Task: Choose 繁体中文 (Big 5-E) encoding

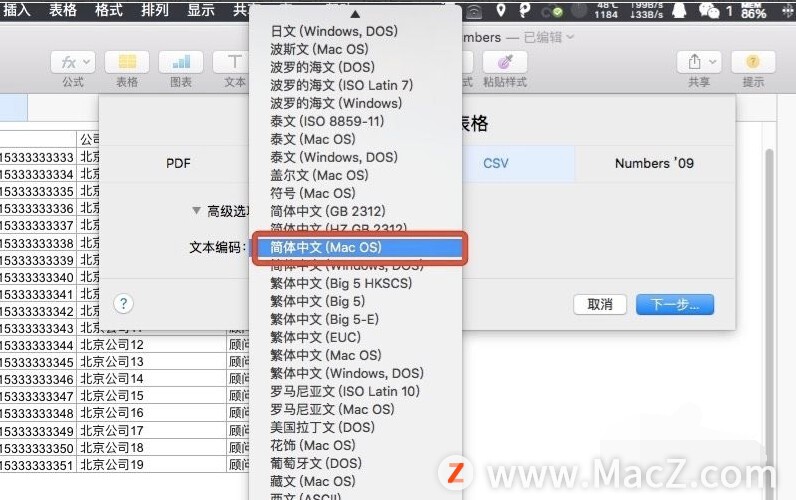Action: point(355,319)
